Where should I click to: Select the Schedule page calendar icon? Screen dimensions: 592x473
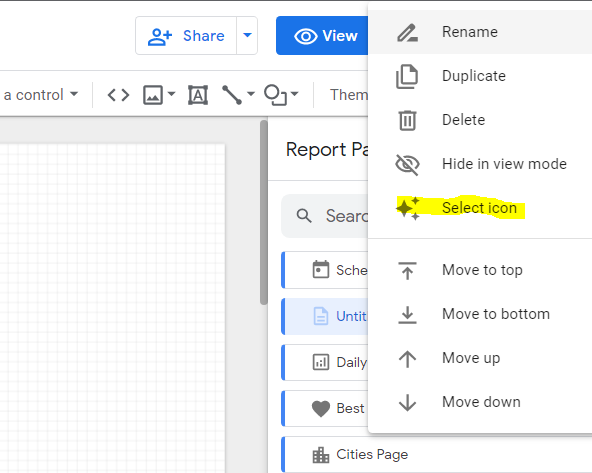point(321,270)
